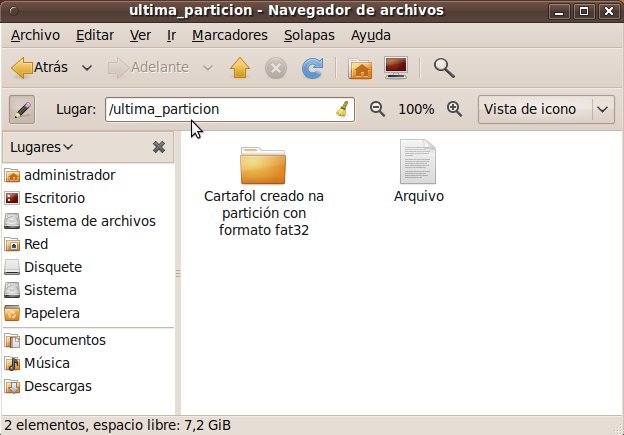Clear the location field with broom icon

click(343, 109)
